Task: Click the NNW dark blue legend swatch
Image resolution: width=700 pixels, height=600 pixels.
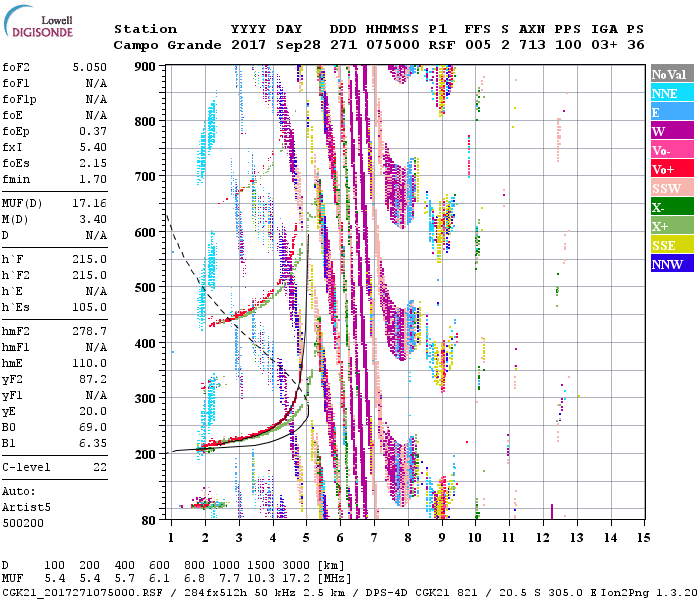Action: [672, 263]
